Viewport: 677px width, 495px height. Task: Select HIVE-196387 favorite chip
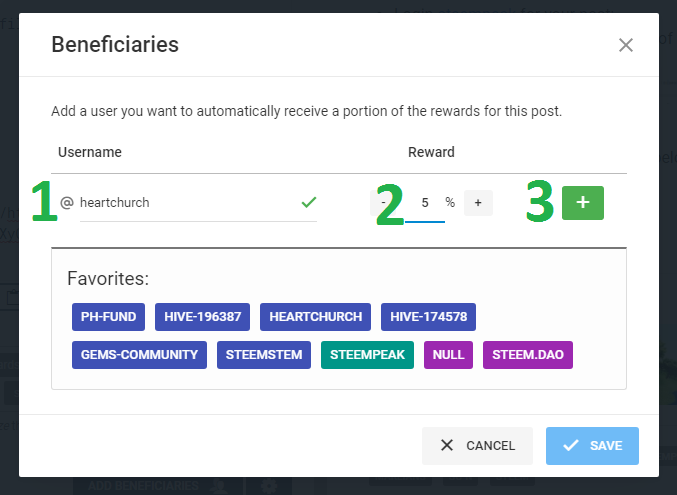(202, 317)
